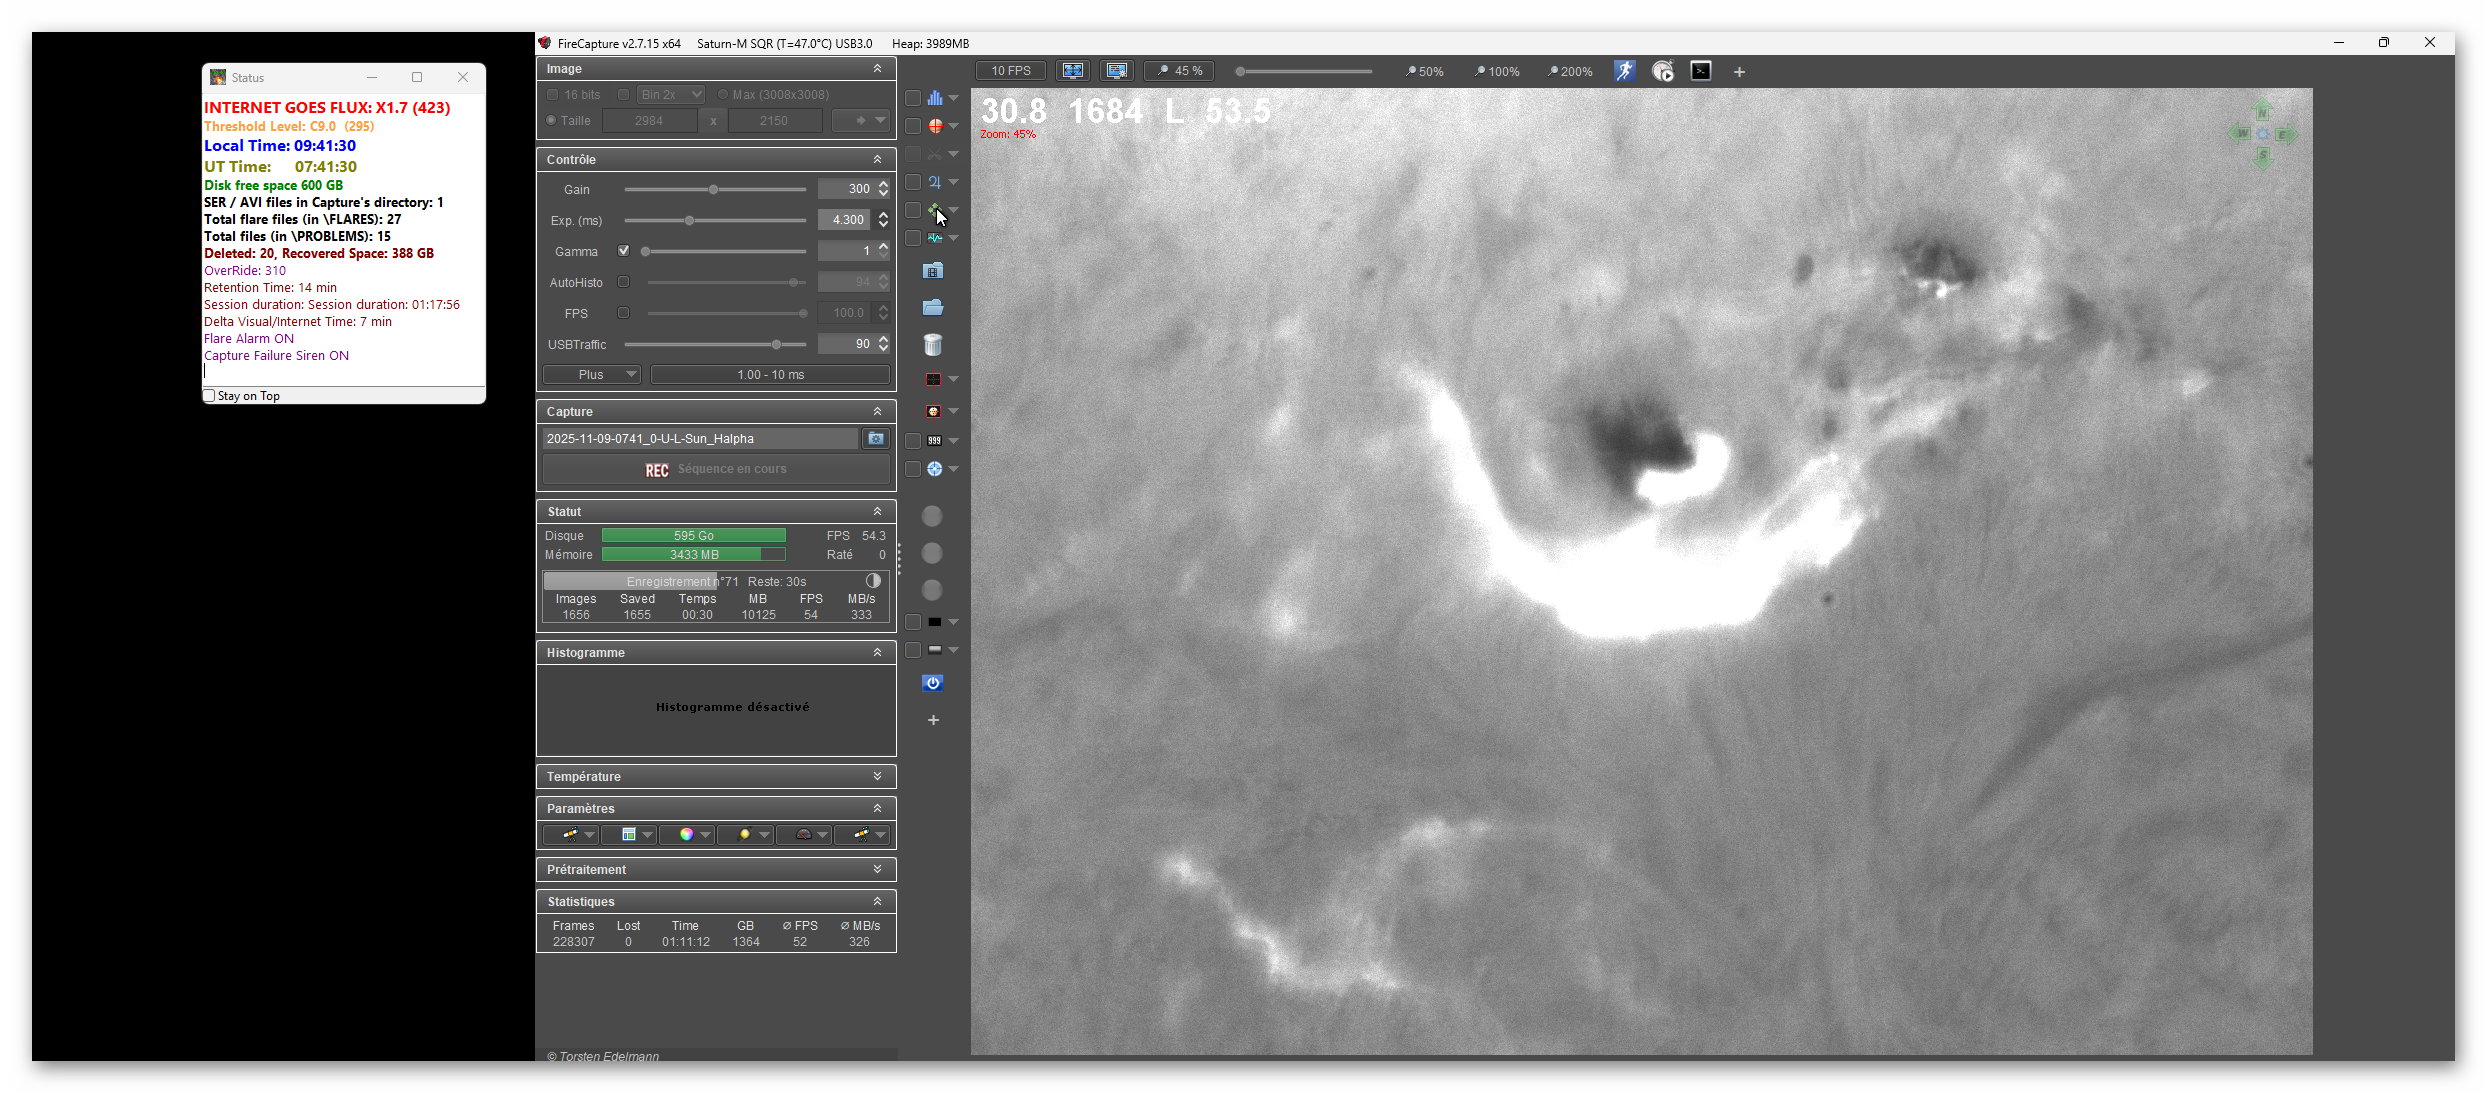Click the fit-to-screen monitor icon
Image resolution: width=2487 pixels, height=1093 pixels.
pyautogui.click(x=1073, y=71)
